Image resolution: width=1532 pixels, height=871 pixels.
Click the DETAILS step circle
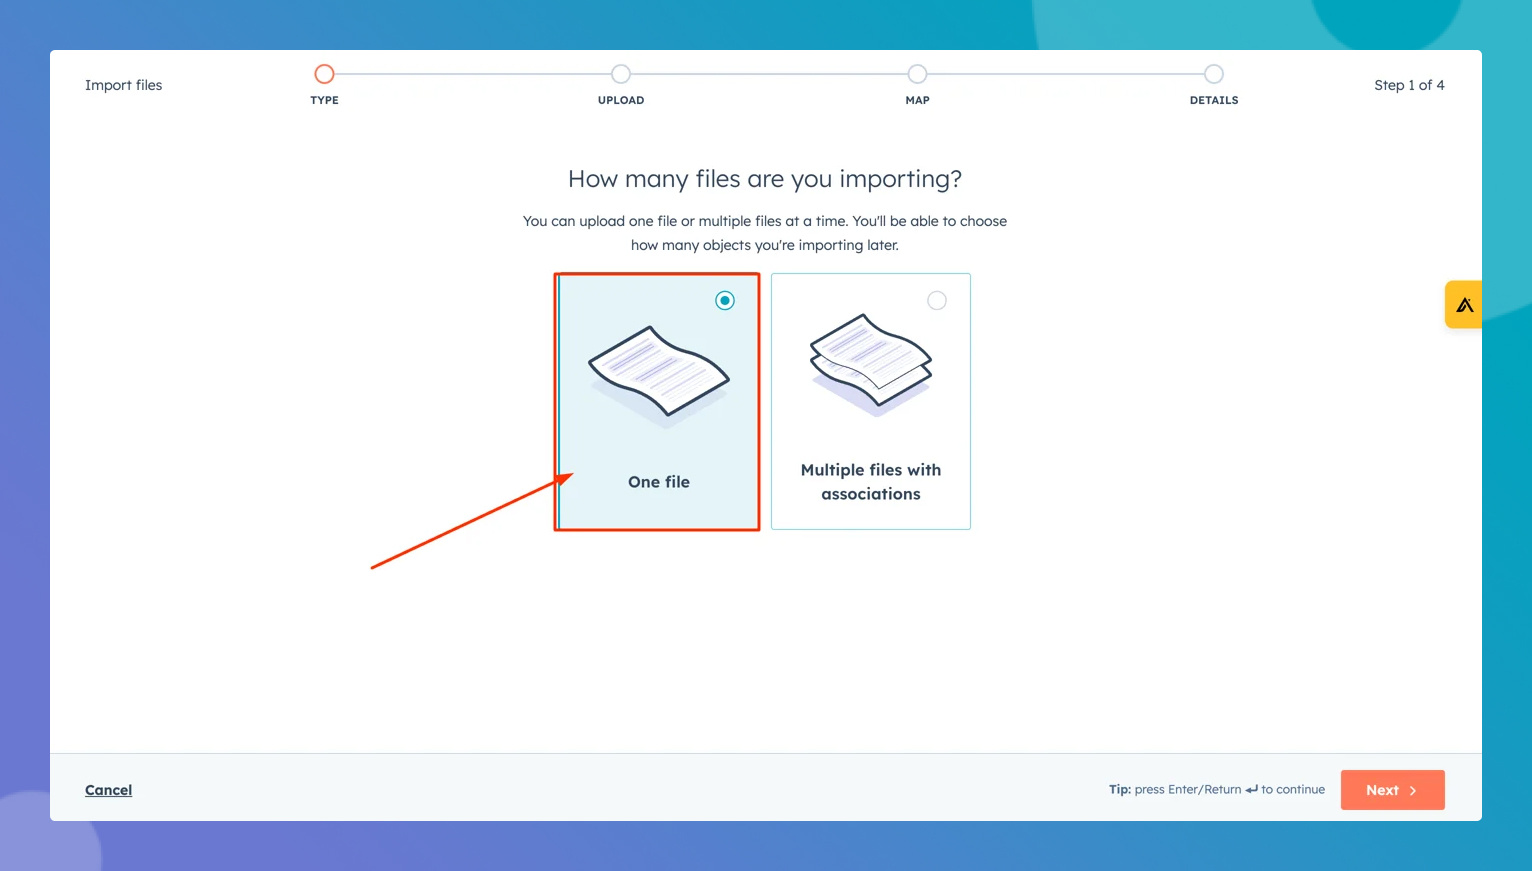pyautogui.click(x=1213, y=74)
